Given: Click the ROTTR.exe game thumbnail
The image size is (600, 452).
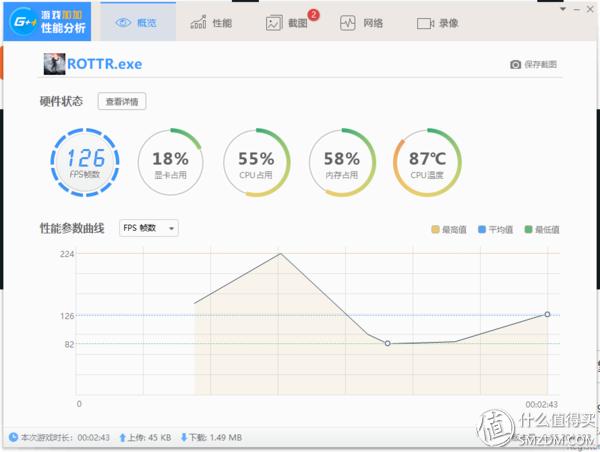Looking at the screenshot, I should coord(54,64).
